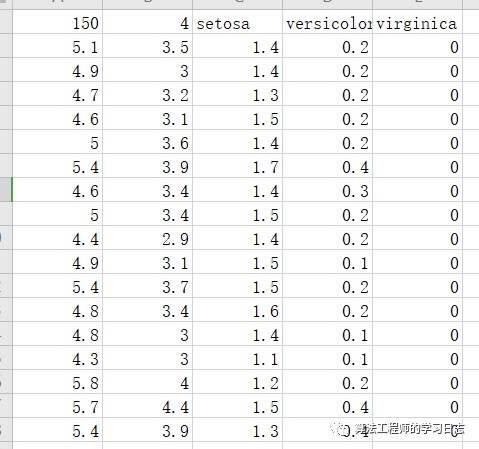Pick the cell containing 1.7

click(237, 166)
